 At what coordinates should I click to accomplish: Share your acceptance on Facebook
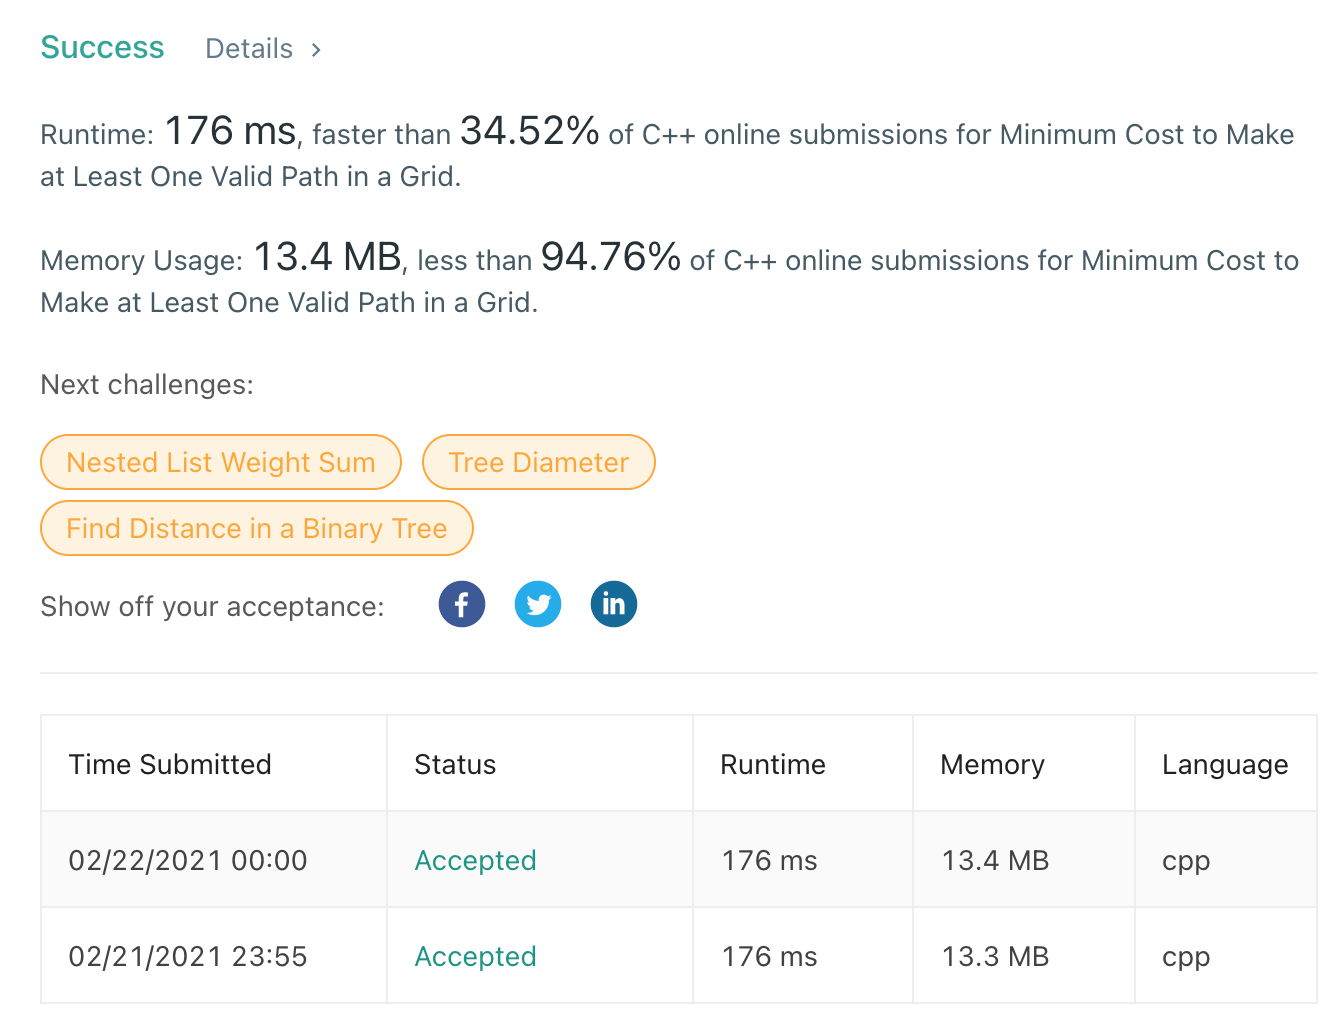461,604
